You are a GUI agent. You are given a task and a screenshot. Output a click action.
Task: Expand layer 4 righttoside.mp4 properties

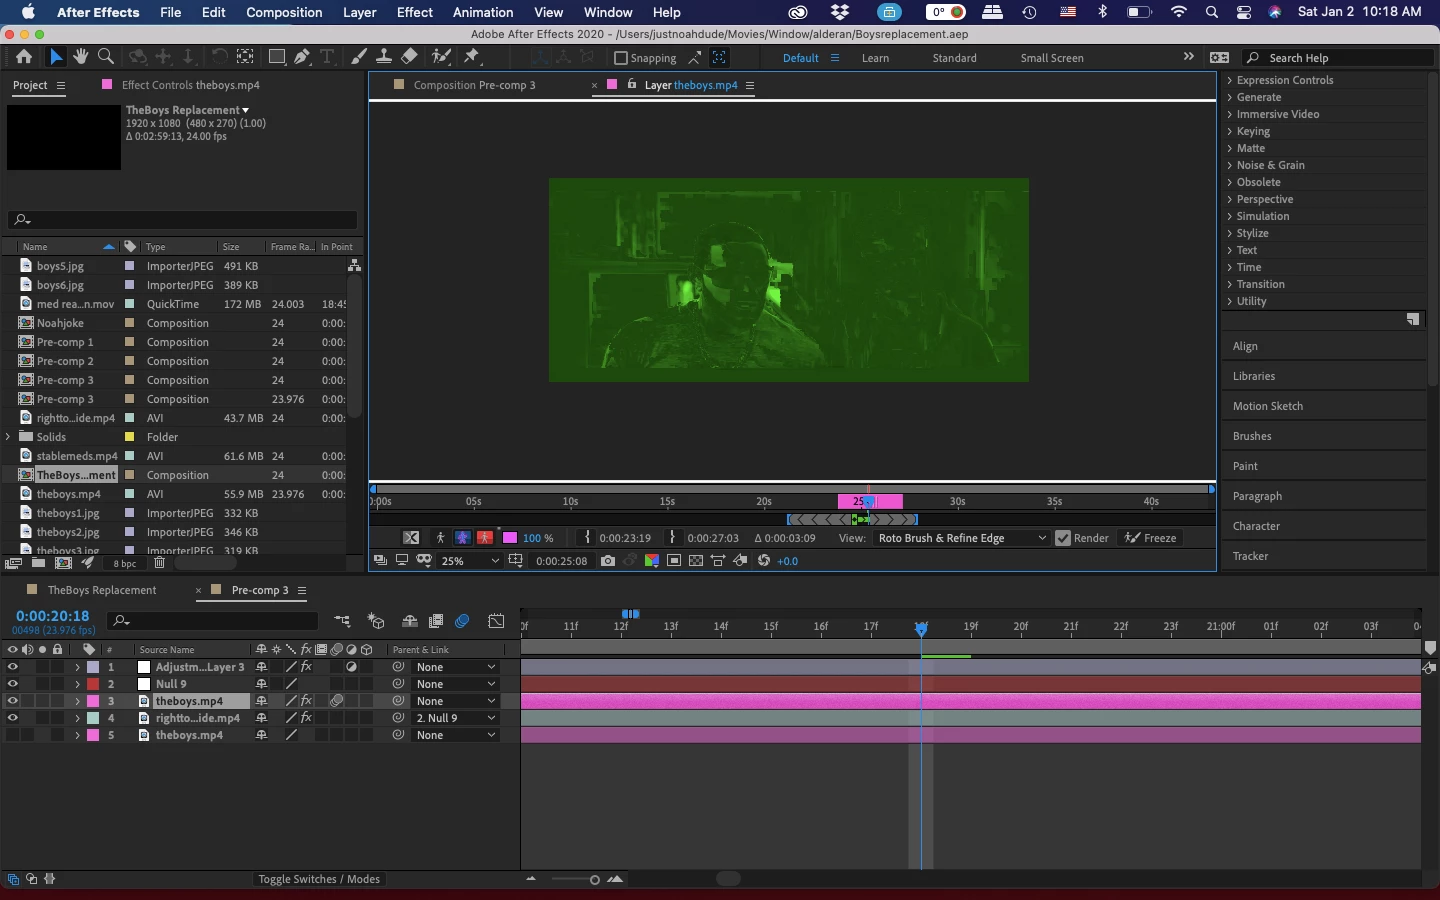pyautogui.click(x=77, y=718)
